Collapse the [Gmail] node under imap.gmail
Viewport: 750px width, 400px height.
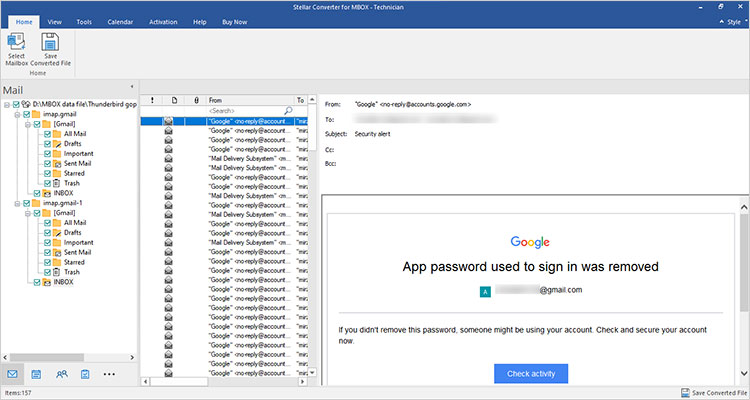point(28,124)
